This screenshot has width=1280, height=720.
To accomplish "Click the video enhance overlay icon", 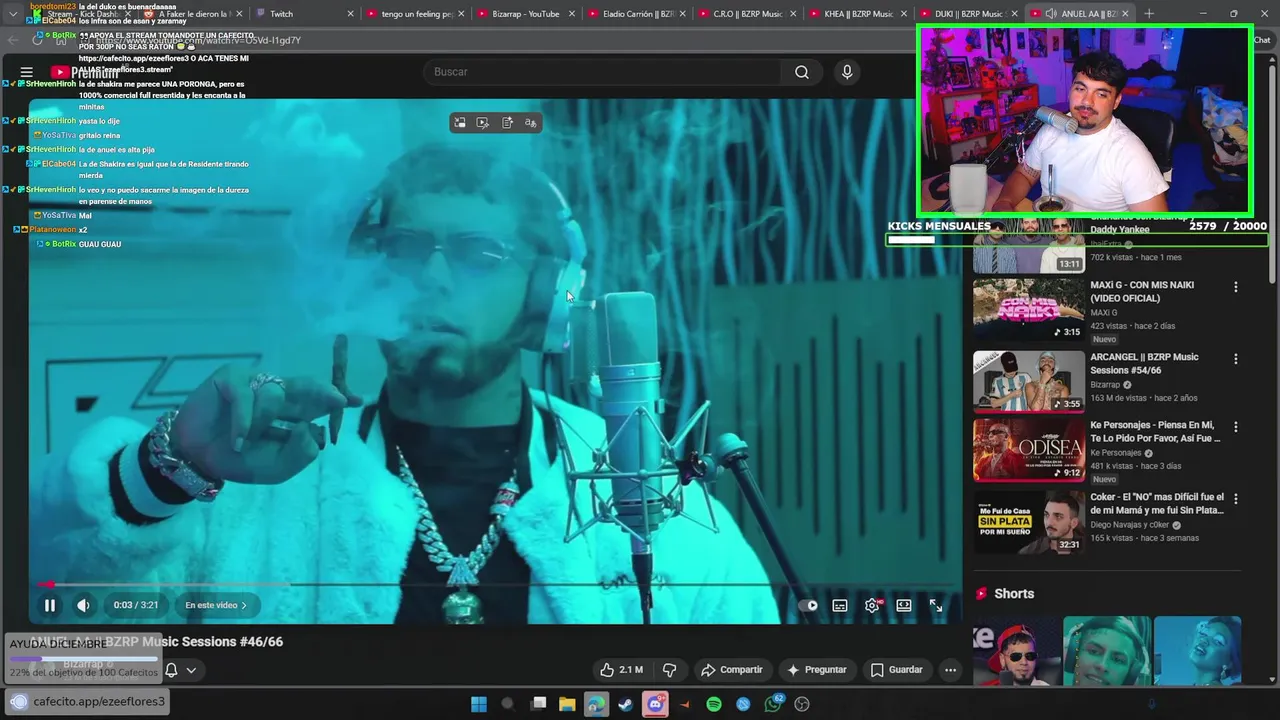I will click(483, 123).
